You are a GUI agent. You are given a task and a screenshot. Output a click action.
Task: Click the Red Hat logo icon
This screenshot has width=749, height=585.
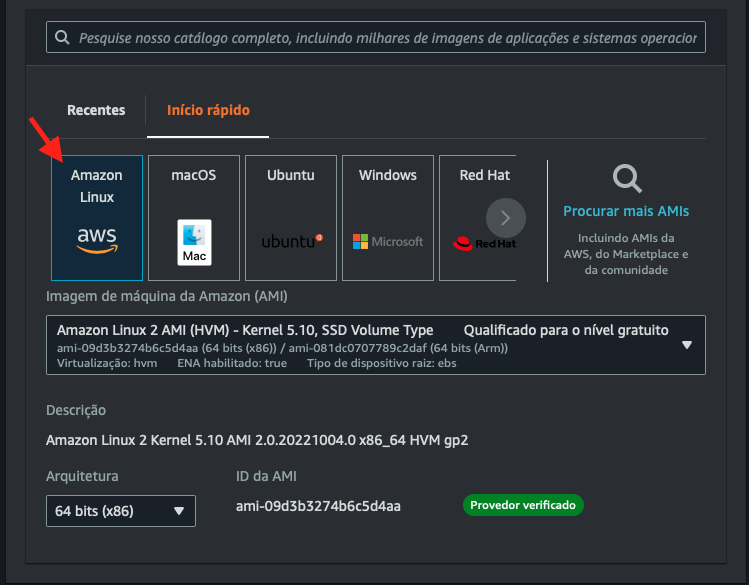tap(484, 244)
